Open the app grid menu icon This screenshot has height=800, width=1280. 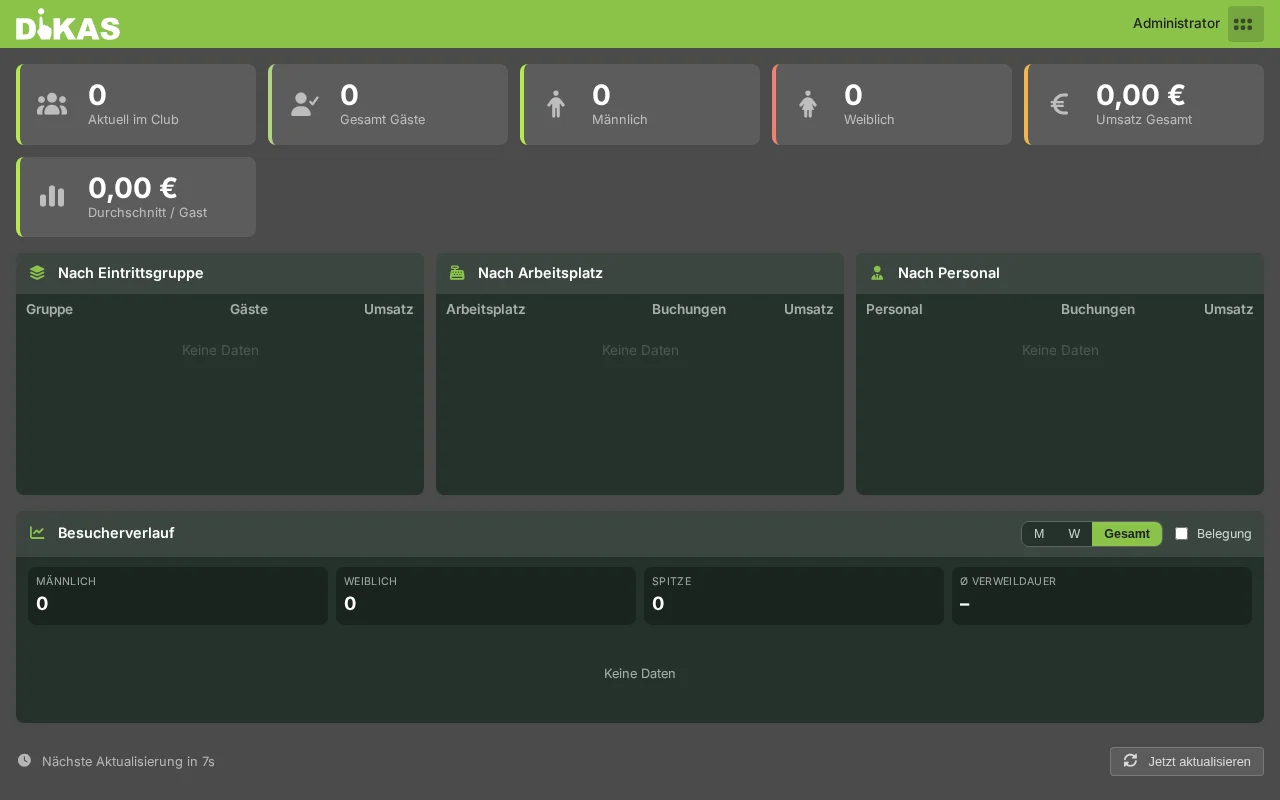(x=1245, y=24)
